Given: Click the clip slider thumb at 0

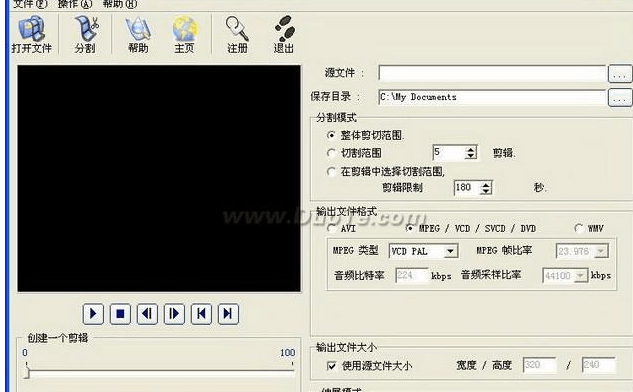Looking at the screenshot, I should pyautogui.click(x=27, y=371).
